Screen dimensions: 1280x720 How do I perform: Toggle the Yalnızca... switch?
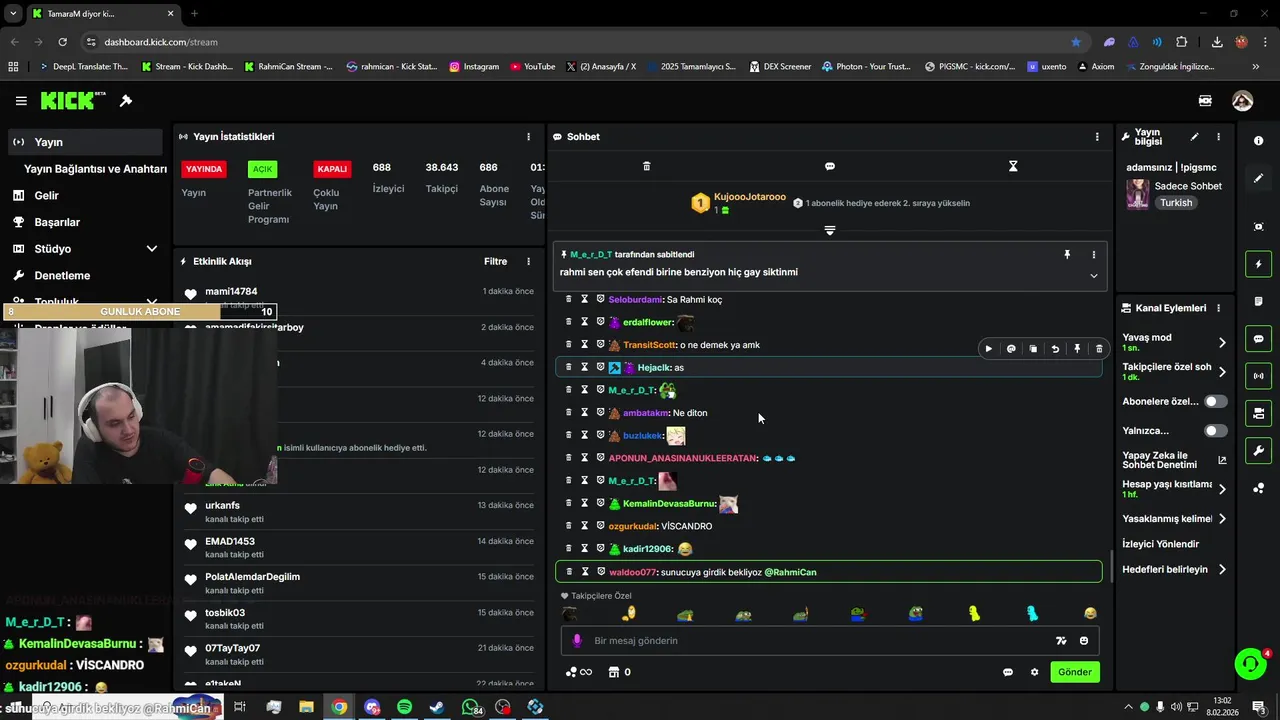click(x=1215, y=431)
